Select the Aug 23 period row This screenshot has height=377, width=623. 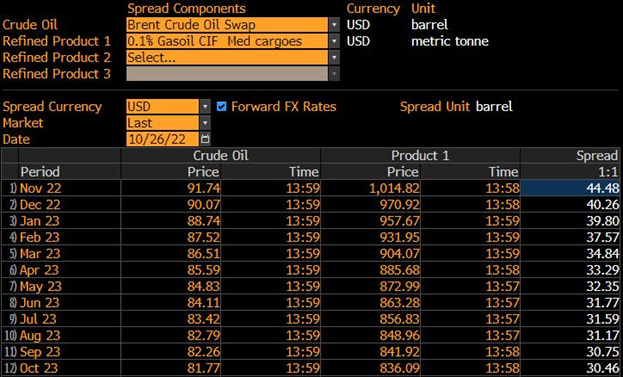(x=310, y=335)
